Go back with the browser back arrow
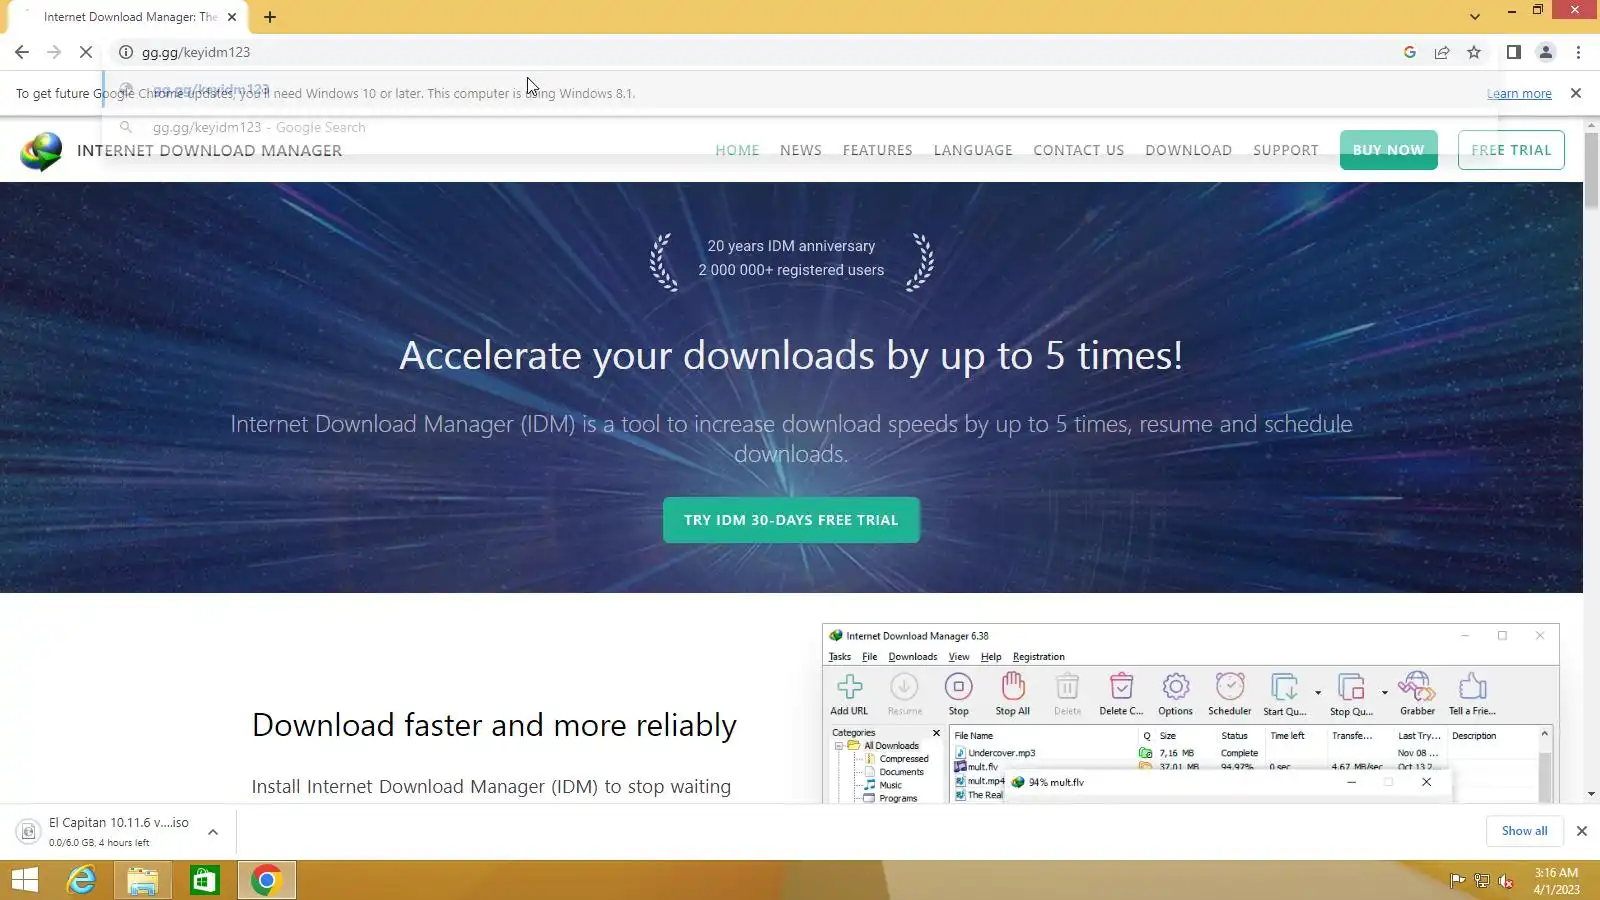The height and width of the screenshot is (900, 1600). pos(22,52)
